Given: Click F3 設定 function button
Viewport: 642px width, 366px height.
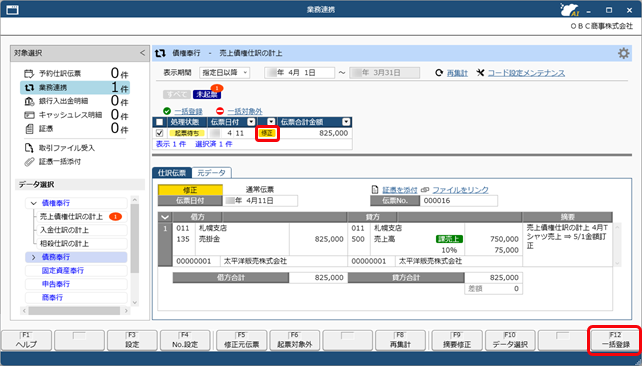Looking at the screenshot, I should [x=132, y=341].
